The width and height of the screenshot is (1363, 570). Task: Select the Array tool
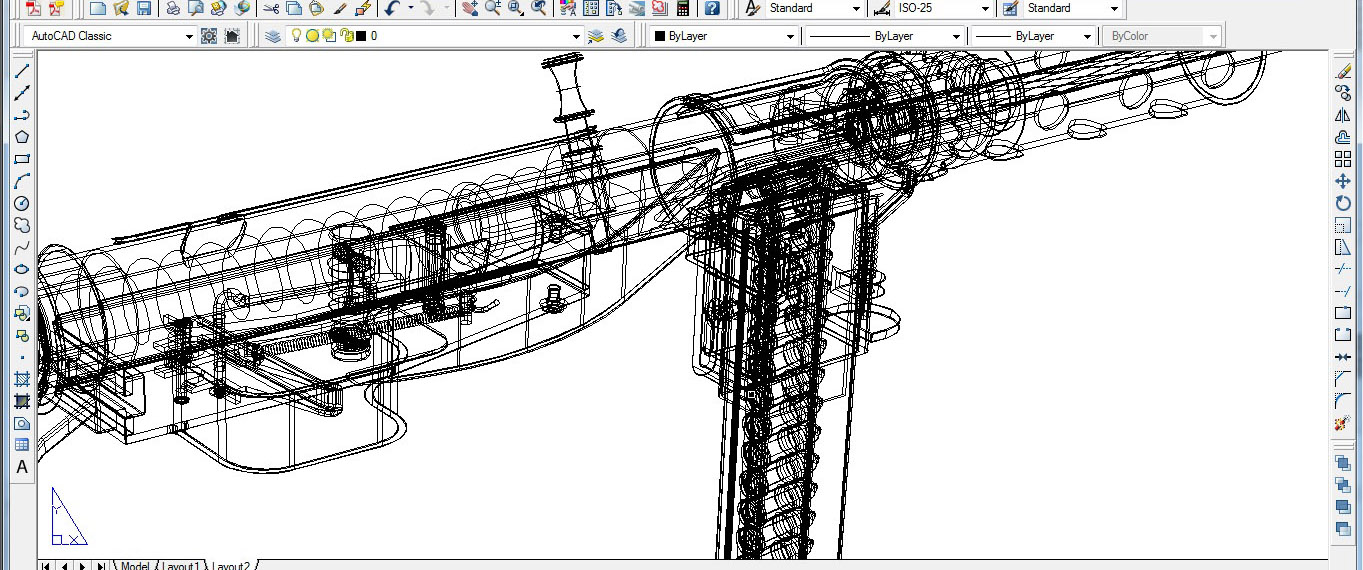pyautogui.click(x=1343, y=159)
